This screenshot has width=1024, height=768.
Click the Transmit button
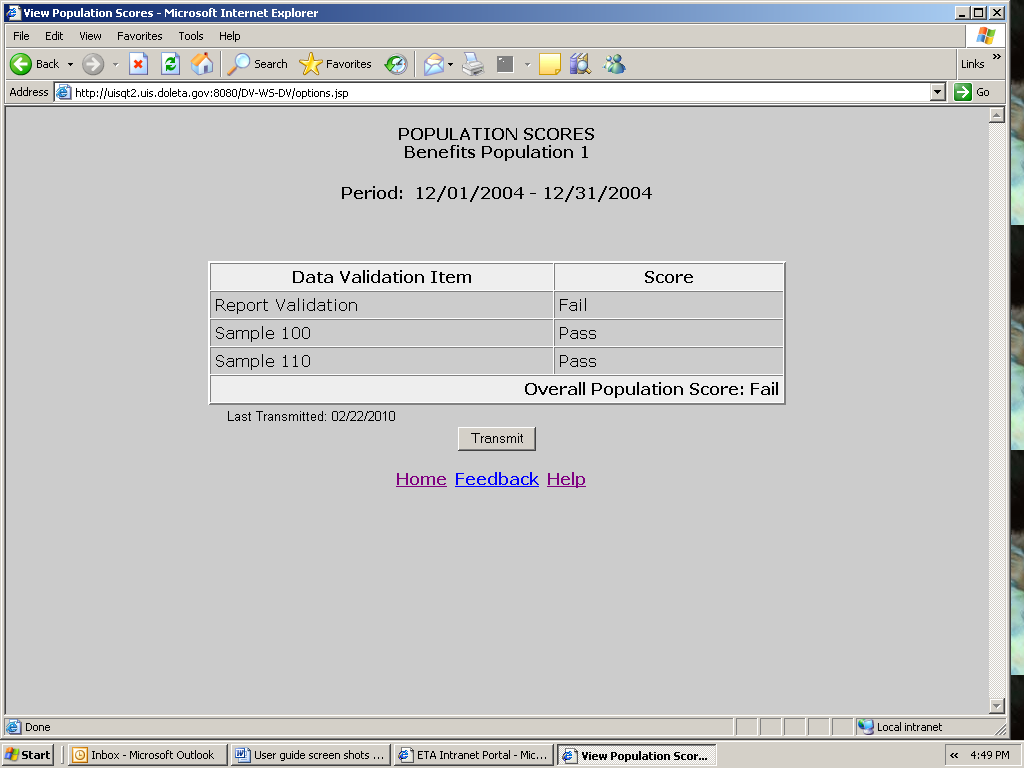coord(497,438)
